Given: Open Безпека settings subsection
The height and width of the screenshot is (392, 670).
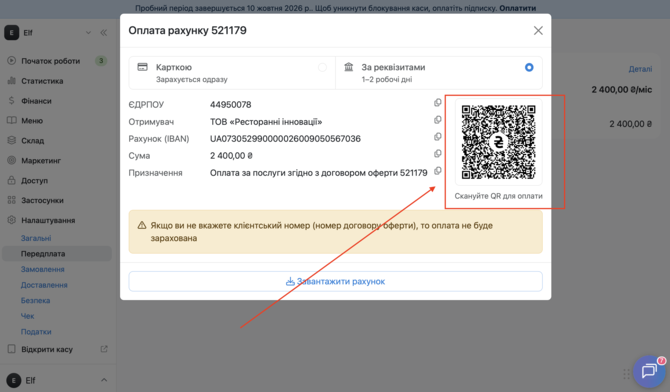Looking at the screenshot, I should pyautogui.click(x=35, y=301).
